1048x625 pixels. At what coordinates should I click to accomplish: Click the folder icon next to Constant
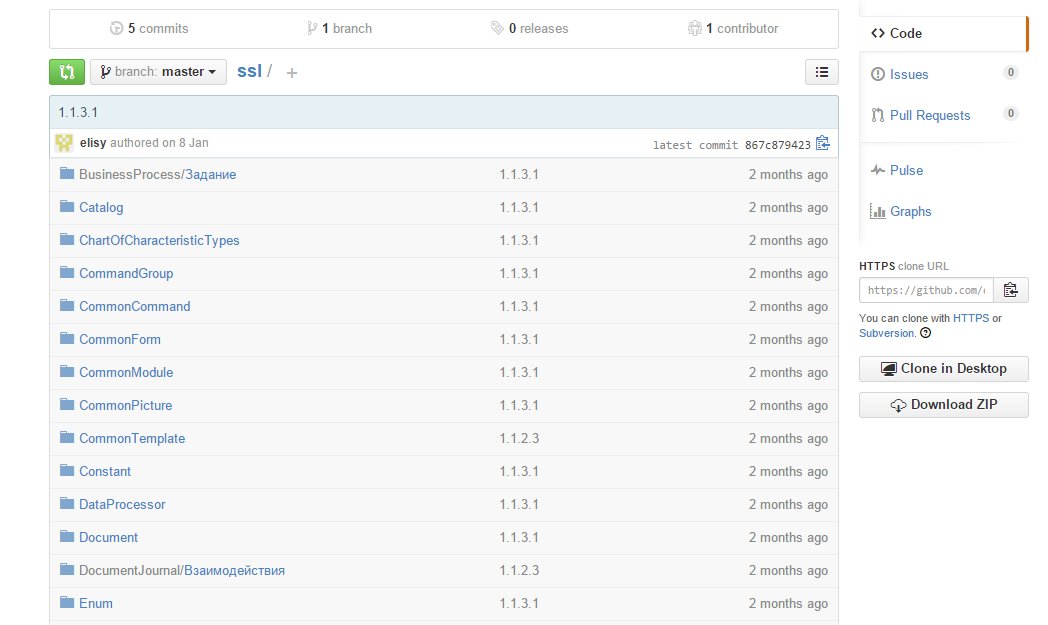[67, 470]
